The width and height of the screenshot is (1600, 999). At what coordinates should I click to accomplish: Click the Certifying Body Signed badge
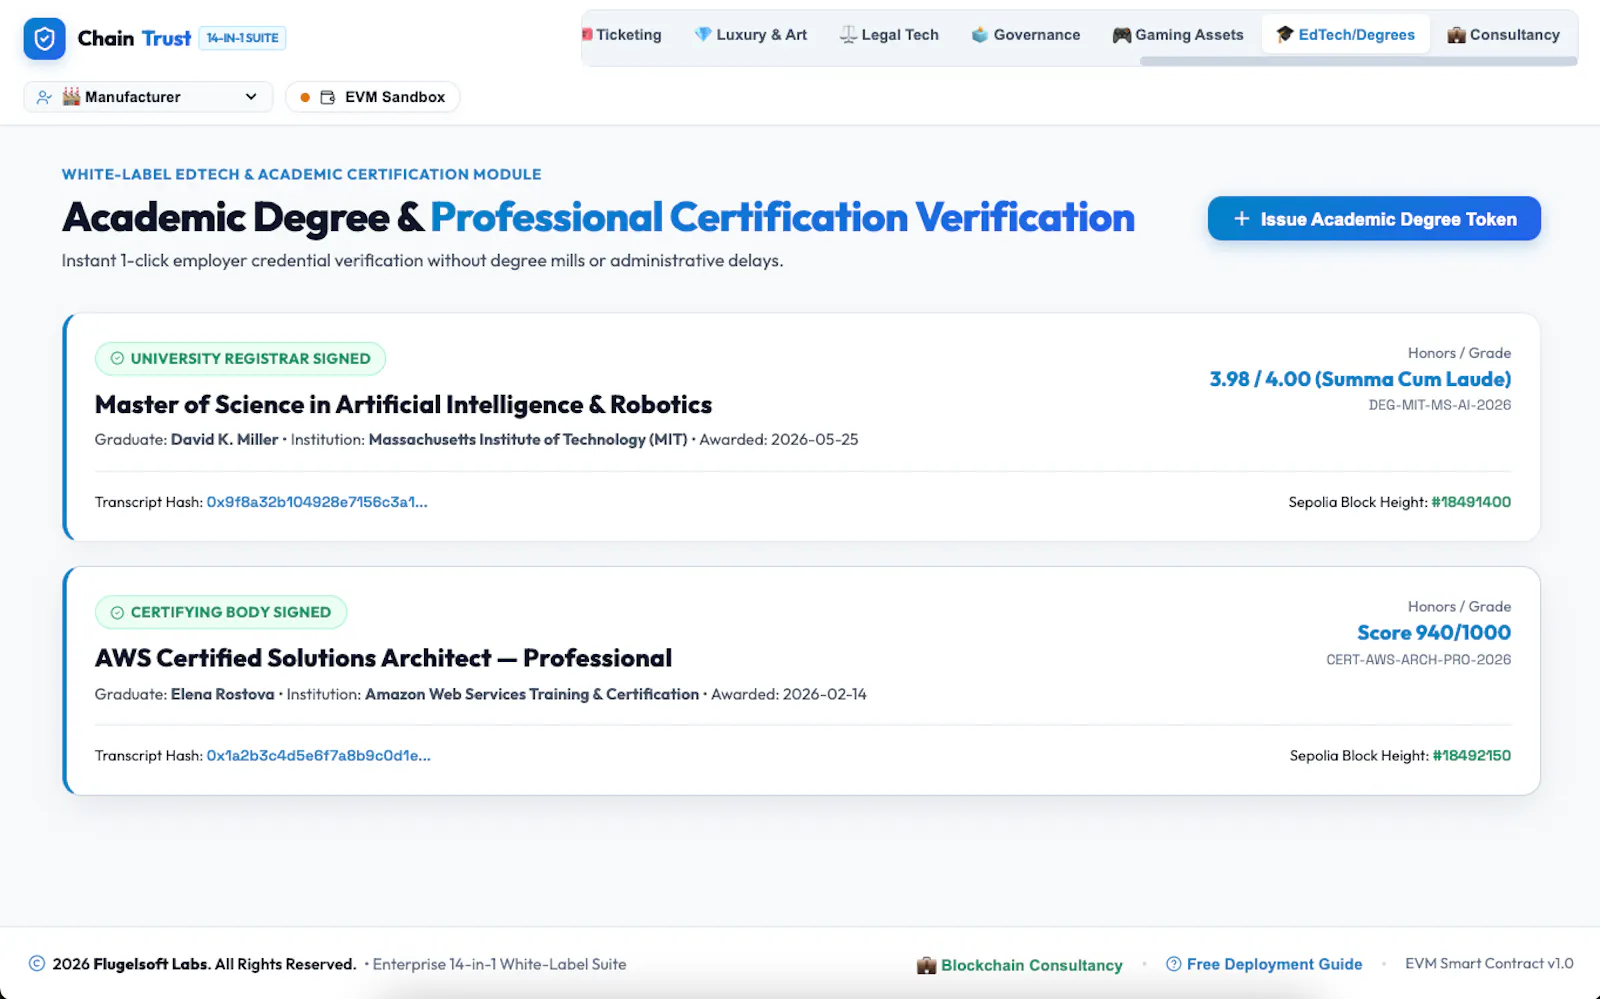[x=221, y=612]
